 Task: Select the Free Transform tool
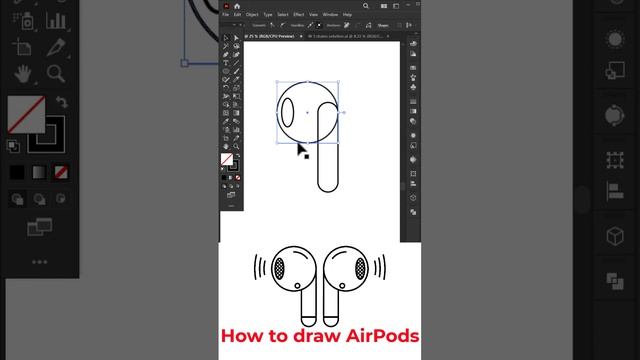[236, 96]
